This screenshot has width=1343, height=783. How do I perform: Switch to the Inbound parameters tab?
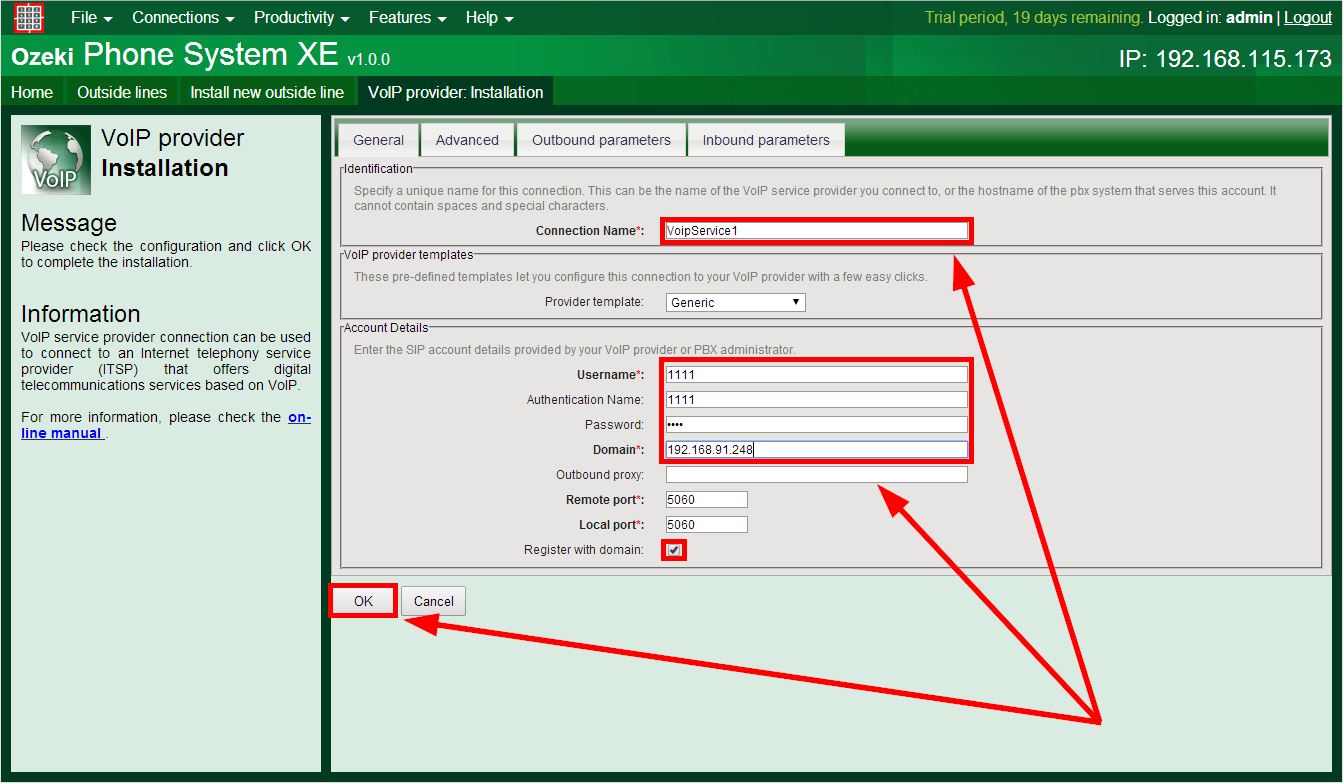[766, 140]
